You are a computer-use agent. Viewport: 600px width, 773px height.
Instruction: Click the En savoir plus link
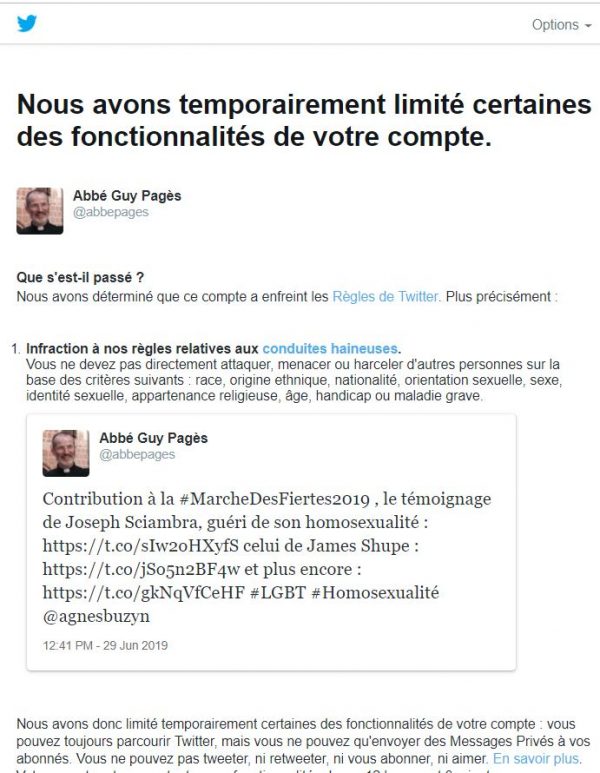pos(535,758)
